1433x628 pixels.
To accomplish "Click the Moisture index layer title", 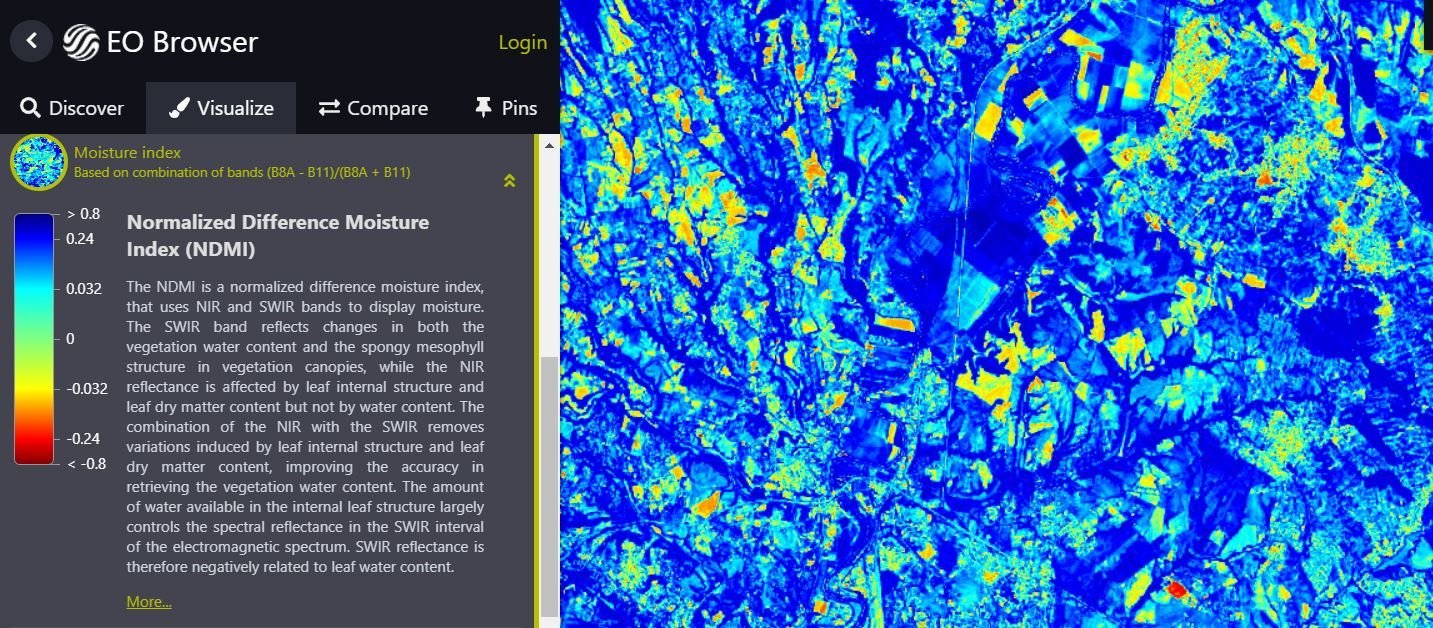I will coord(128,152).
